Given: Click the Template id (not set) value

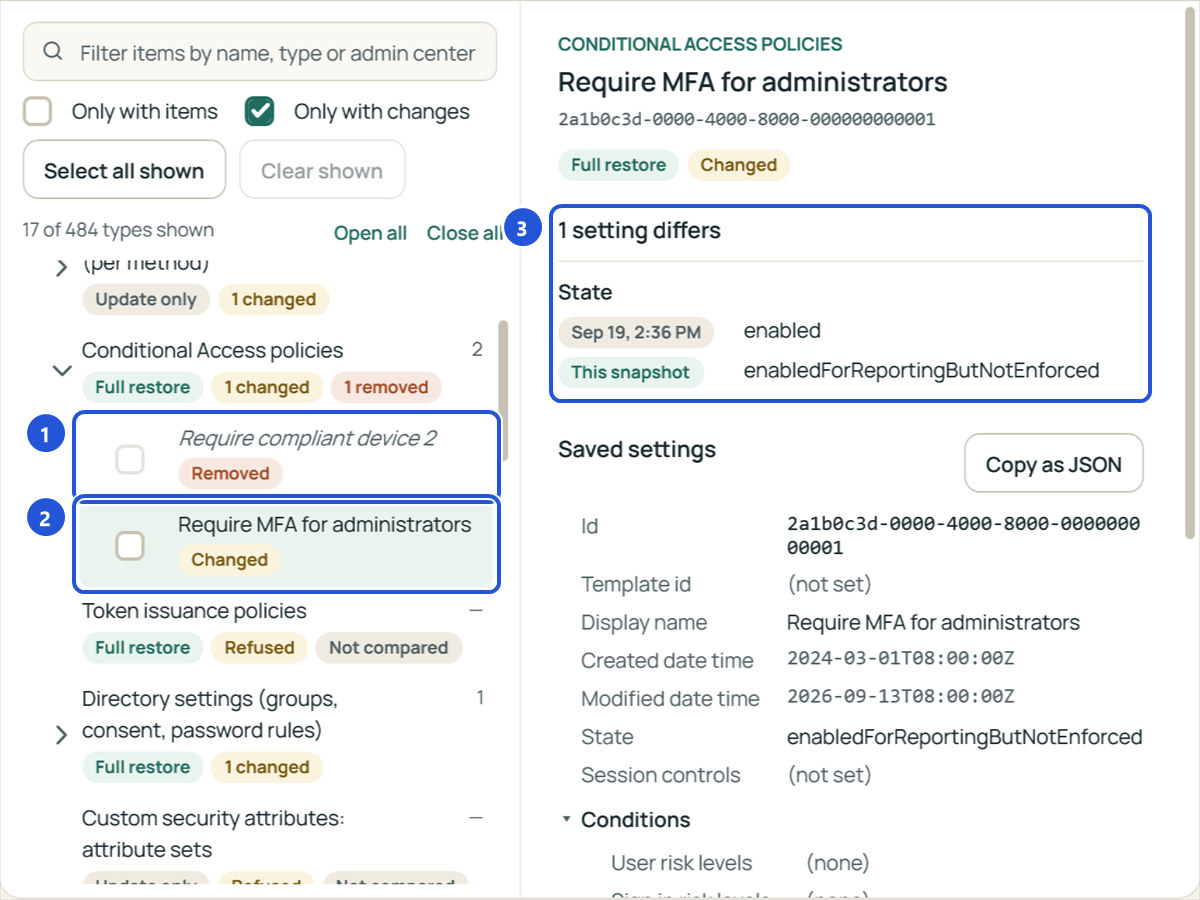Looking at the screenshot, I should (829, 584).
